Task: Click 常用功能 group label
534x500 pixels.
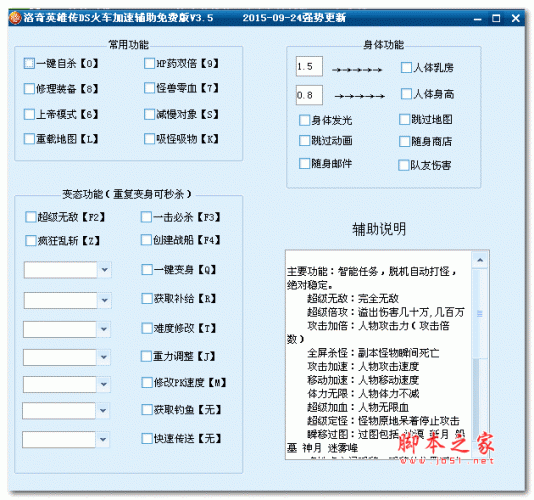Action: 128,45
